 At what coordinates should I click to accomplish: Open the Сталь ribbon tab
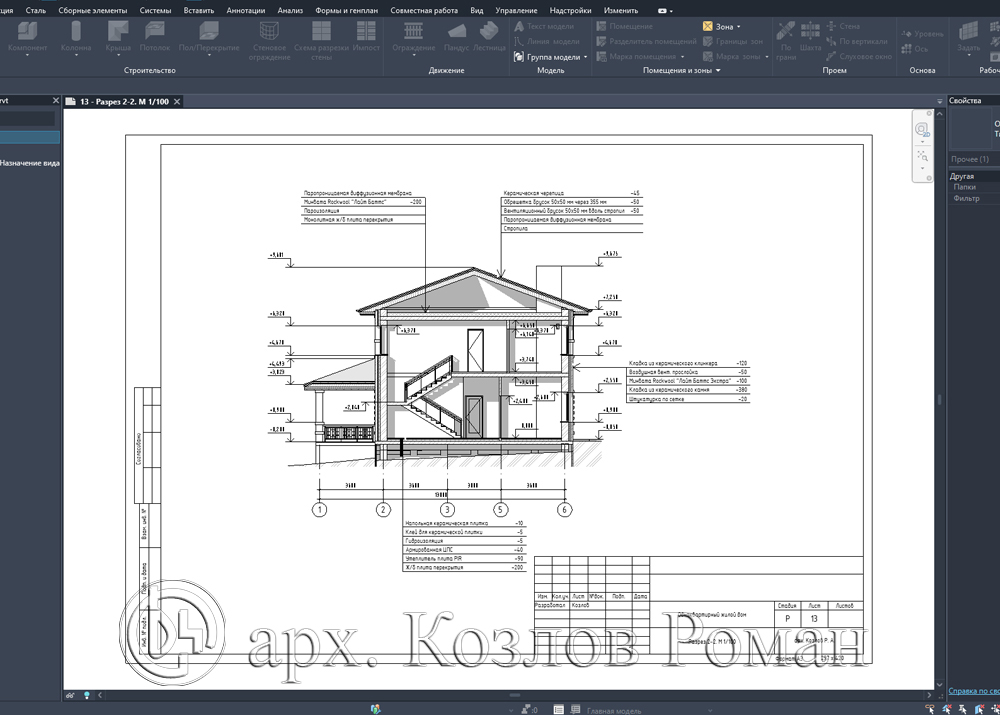coord(35,10)
